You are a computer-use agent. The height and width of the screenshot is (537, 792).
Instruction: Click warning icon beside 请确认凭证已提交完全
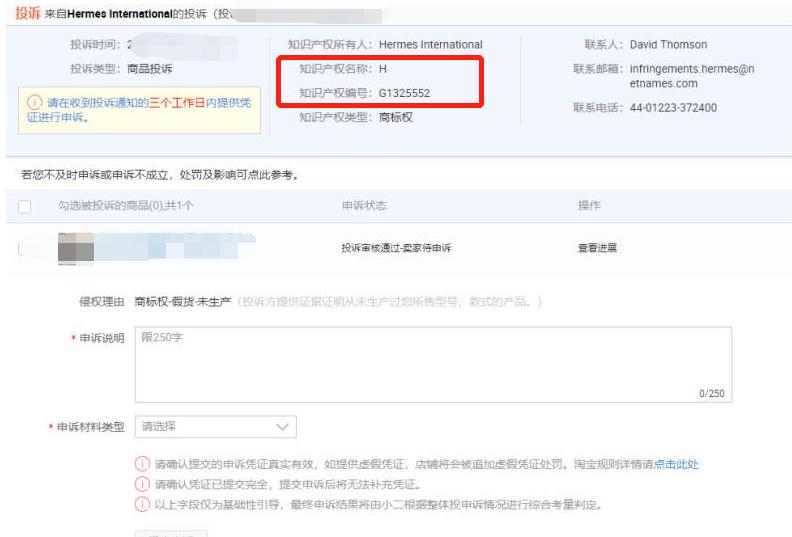pyautogui.click(x=142, y=484)
